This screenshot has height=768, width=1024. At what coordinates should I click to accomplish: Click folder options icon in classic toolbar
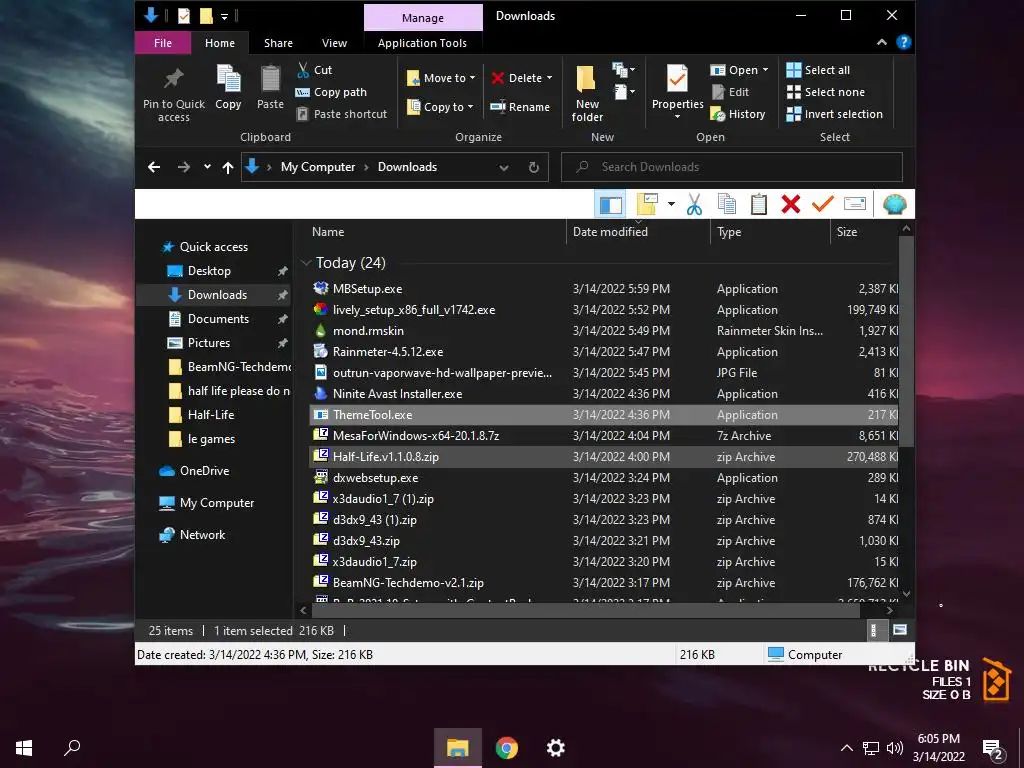pos(647,204)
